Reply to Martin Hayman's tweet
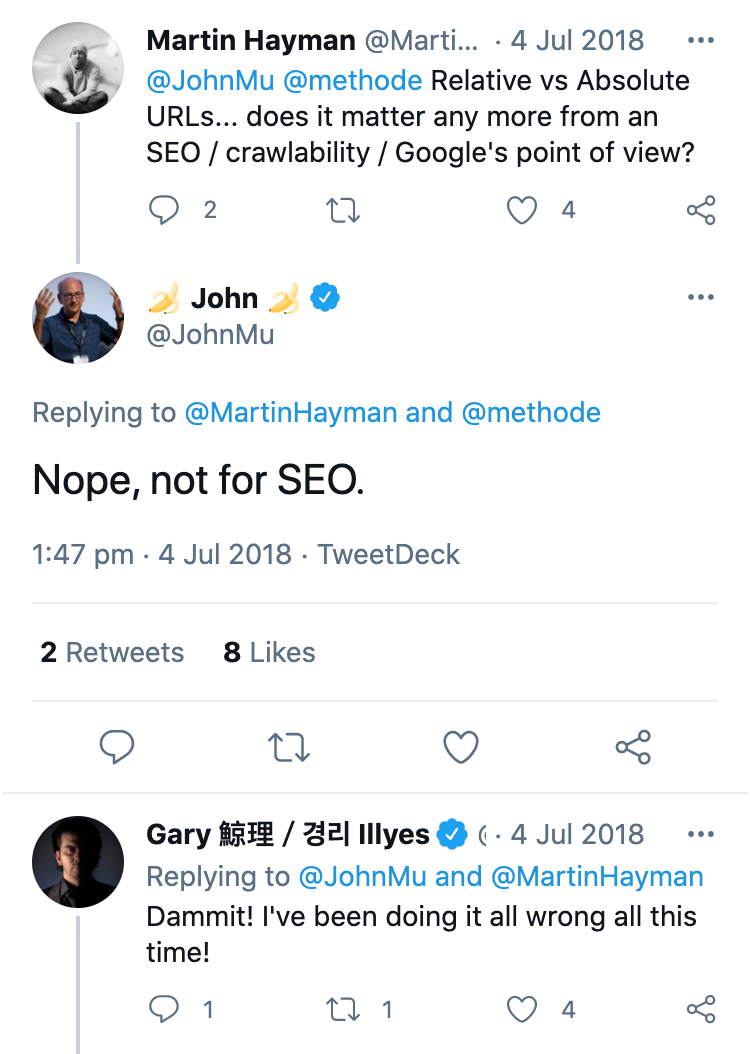Screen dimensions: 750x1054 163,210
